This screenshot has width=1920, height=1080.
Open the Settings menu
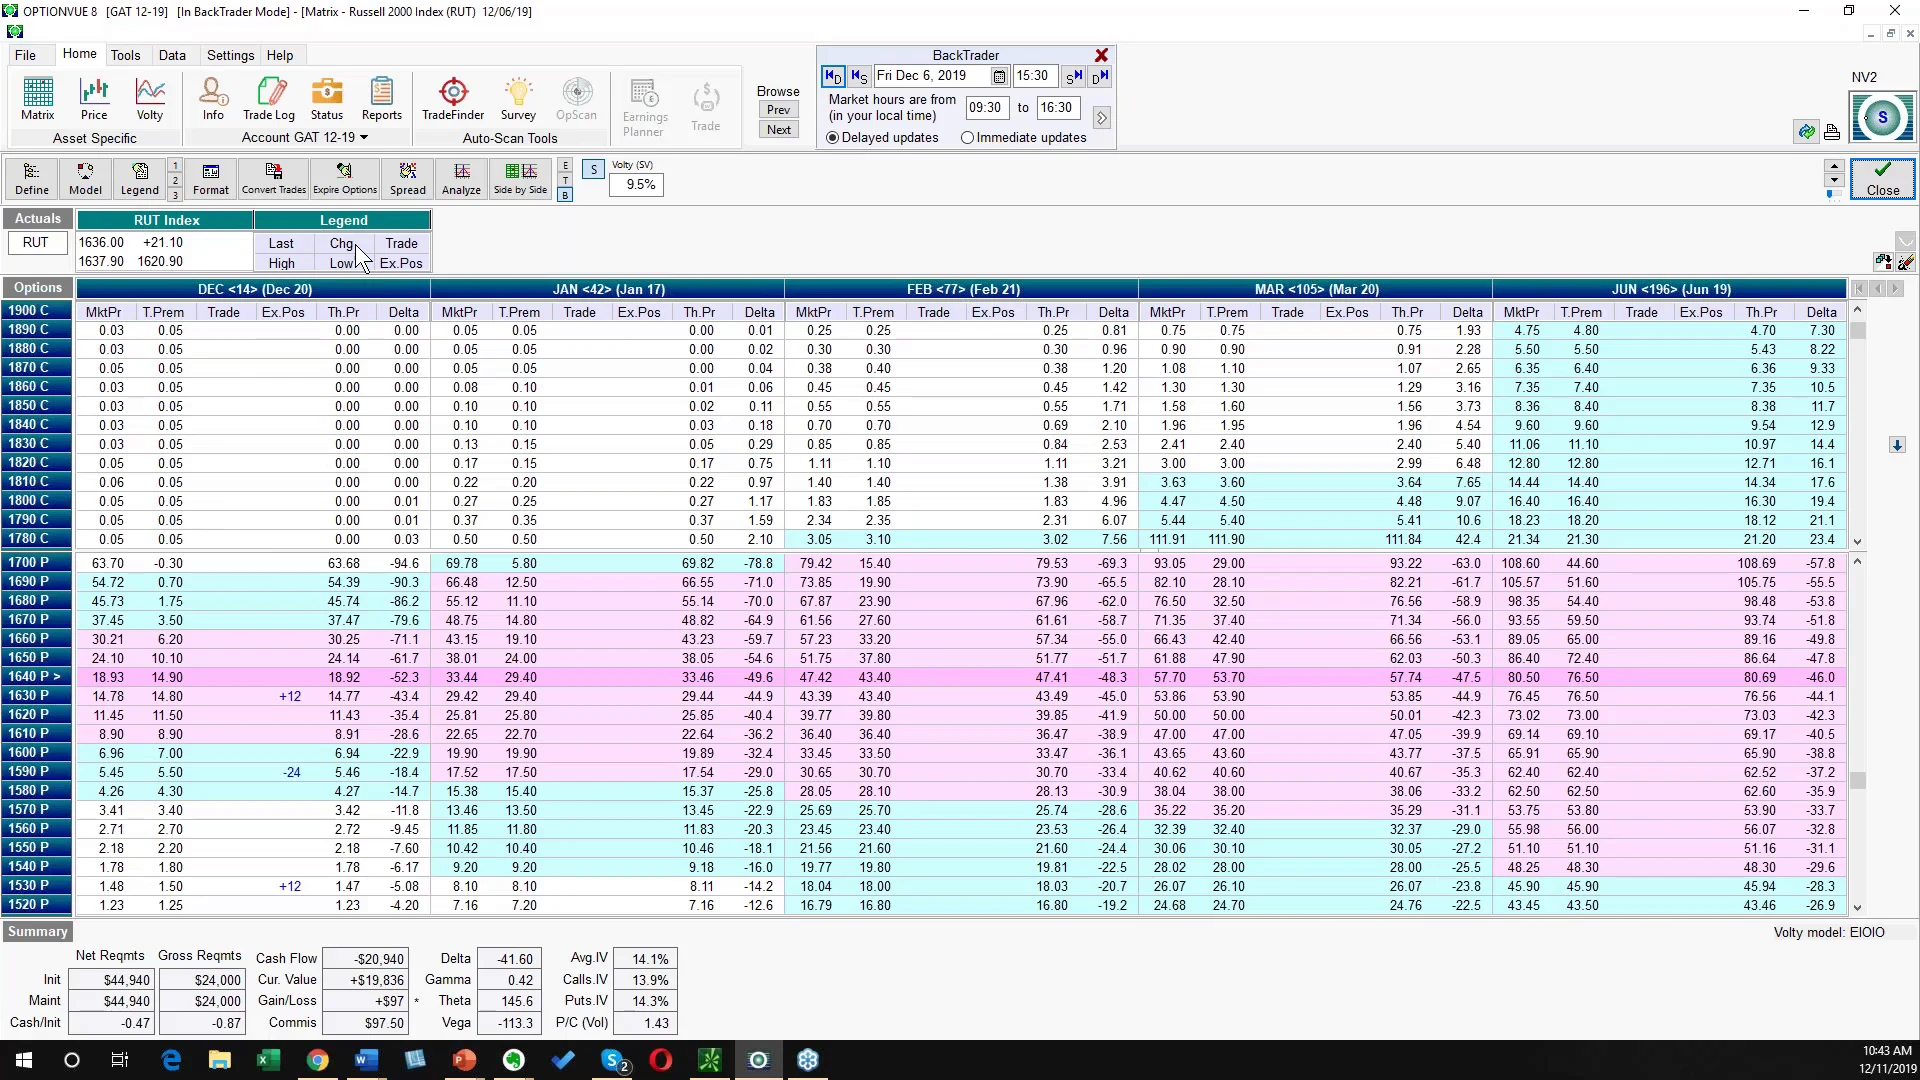(x=230, y=55)
